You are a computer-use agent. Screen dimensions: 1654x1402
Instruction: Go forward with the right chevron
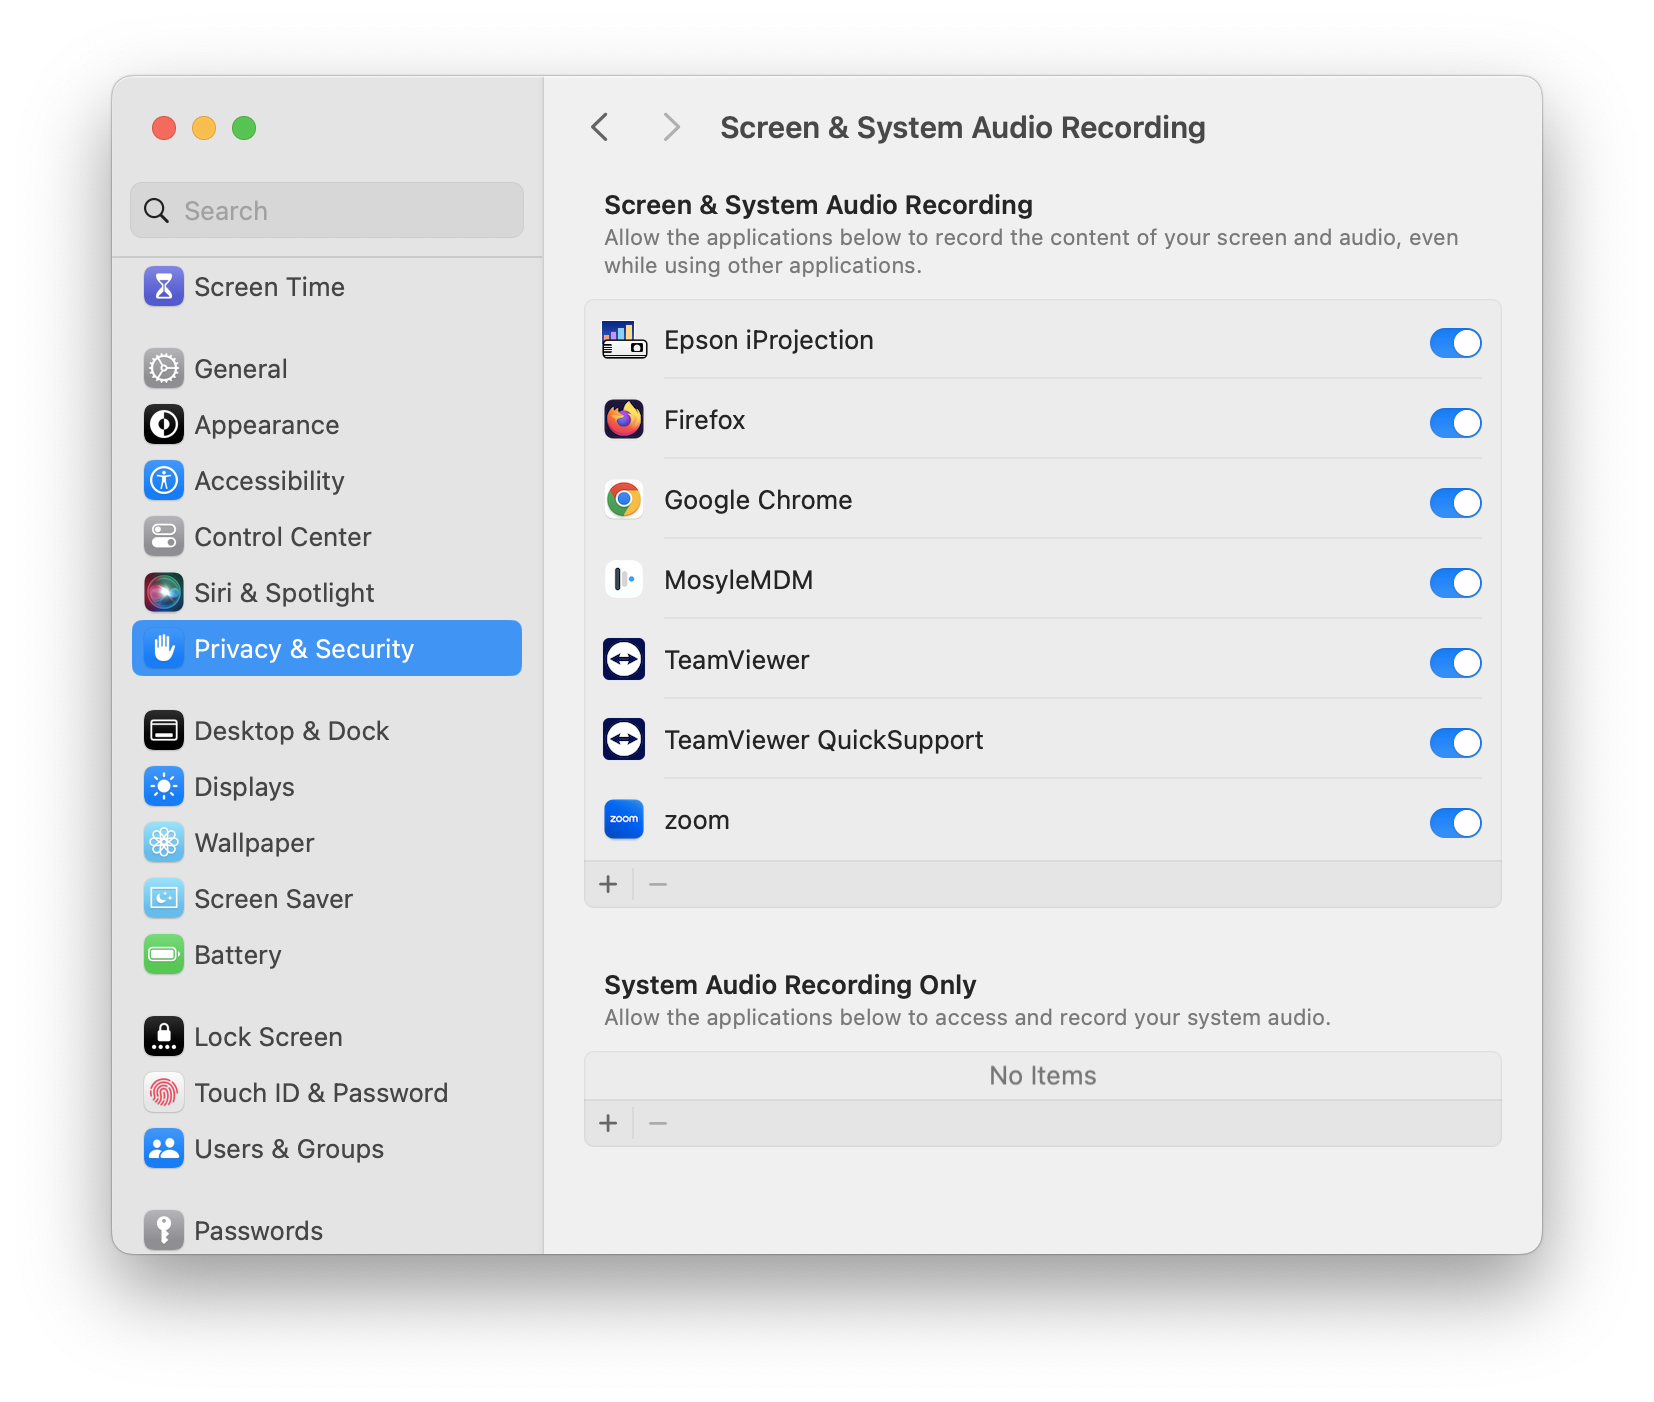(671, 127)
